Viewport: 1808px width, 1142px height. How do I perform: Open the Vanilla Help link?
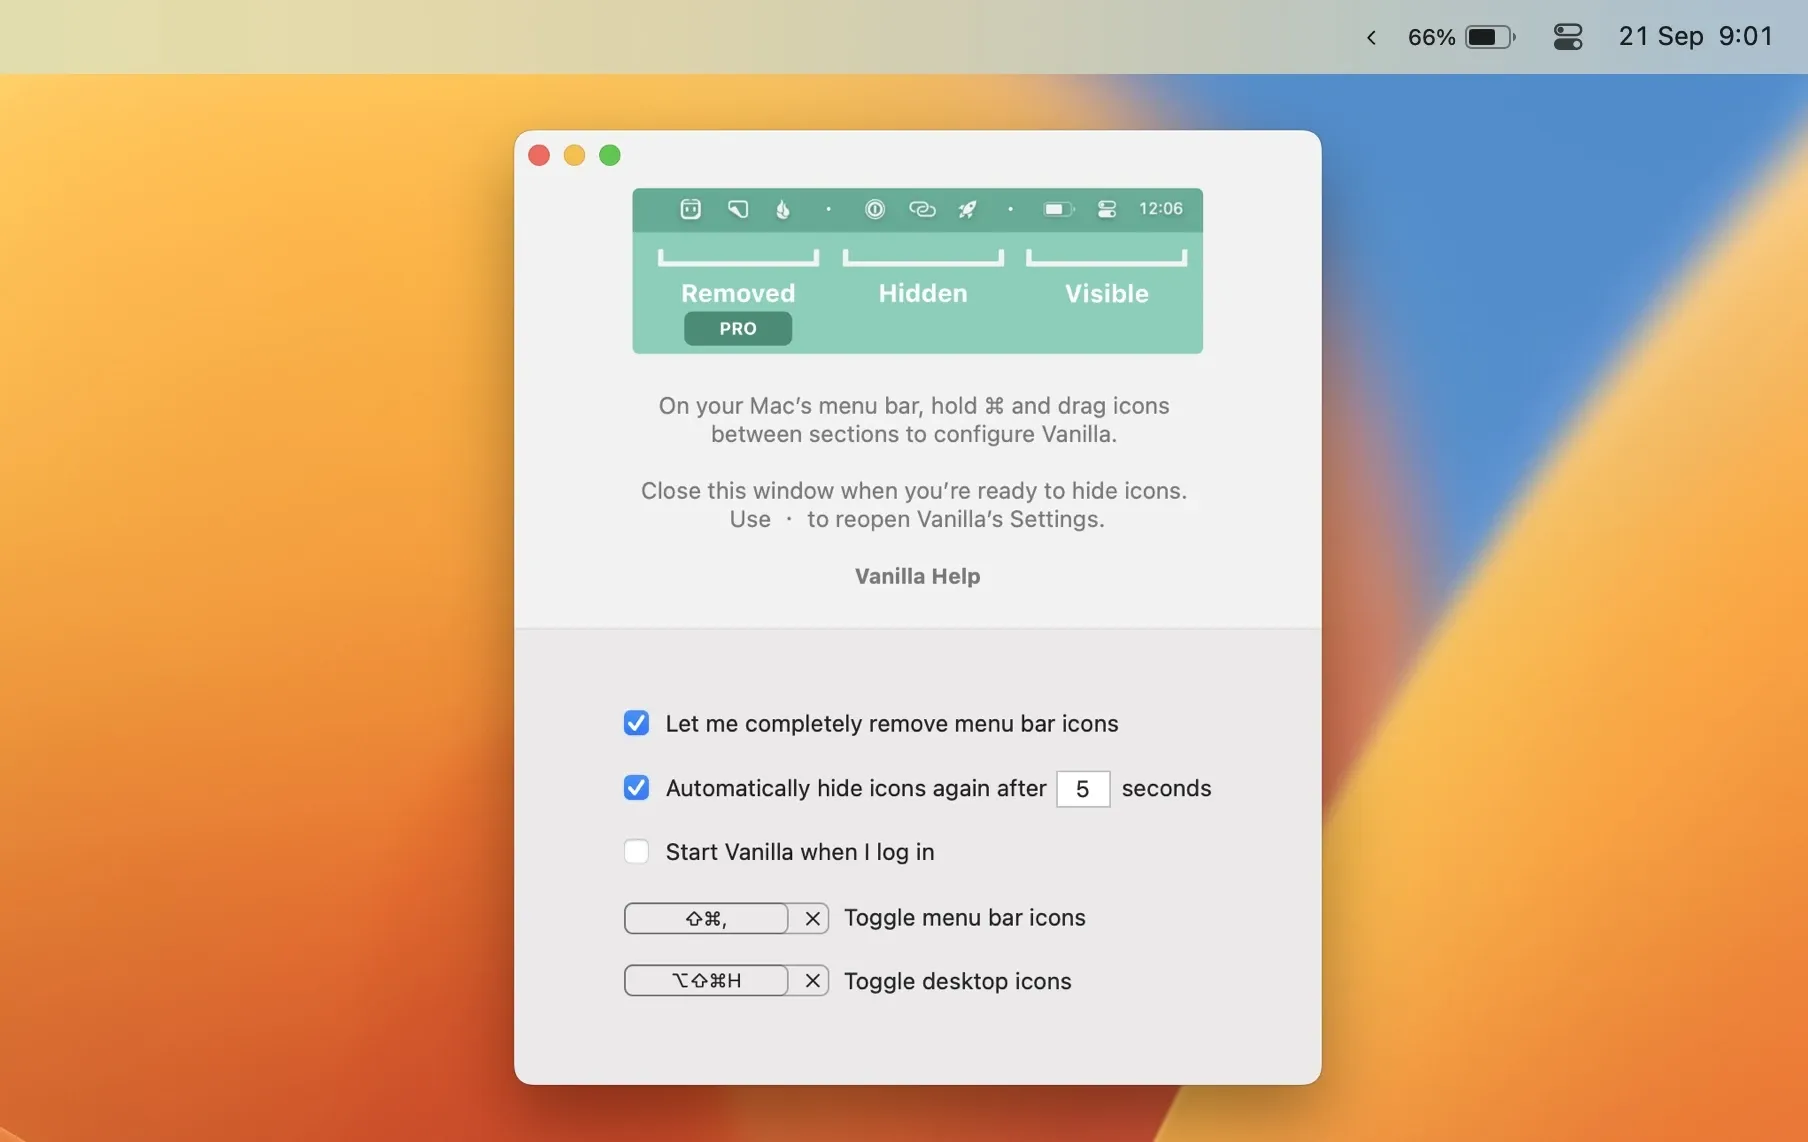tap(917, 576)
